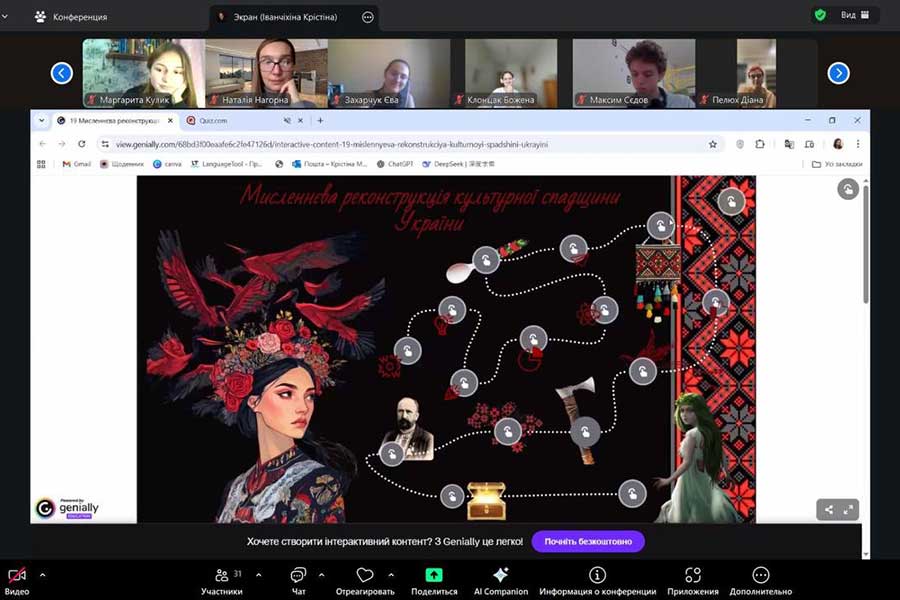Open the Усі закладки bookmarks folder

(x=837, y=164)
